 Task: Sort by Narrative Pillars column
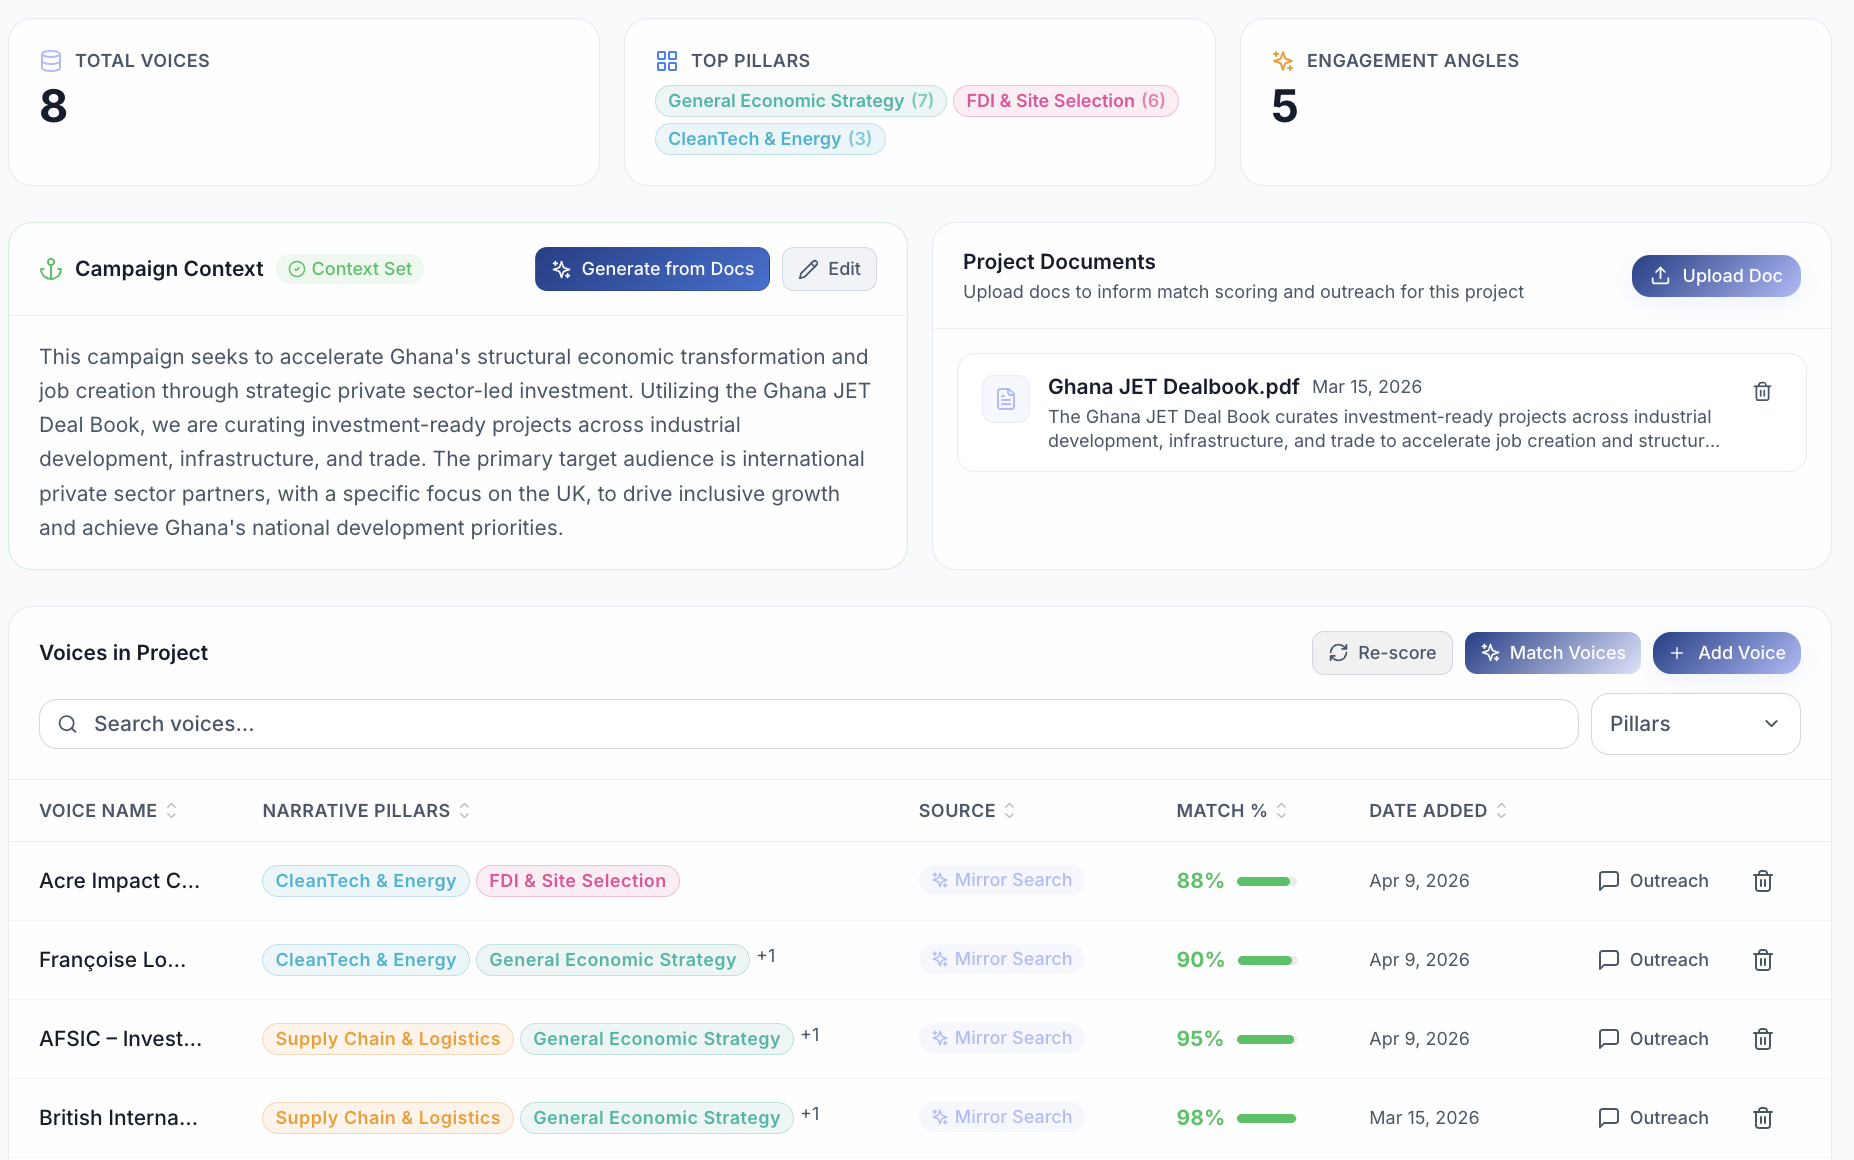366,811
